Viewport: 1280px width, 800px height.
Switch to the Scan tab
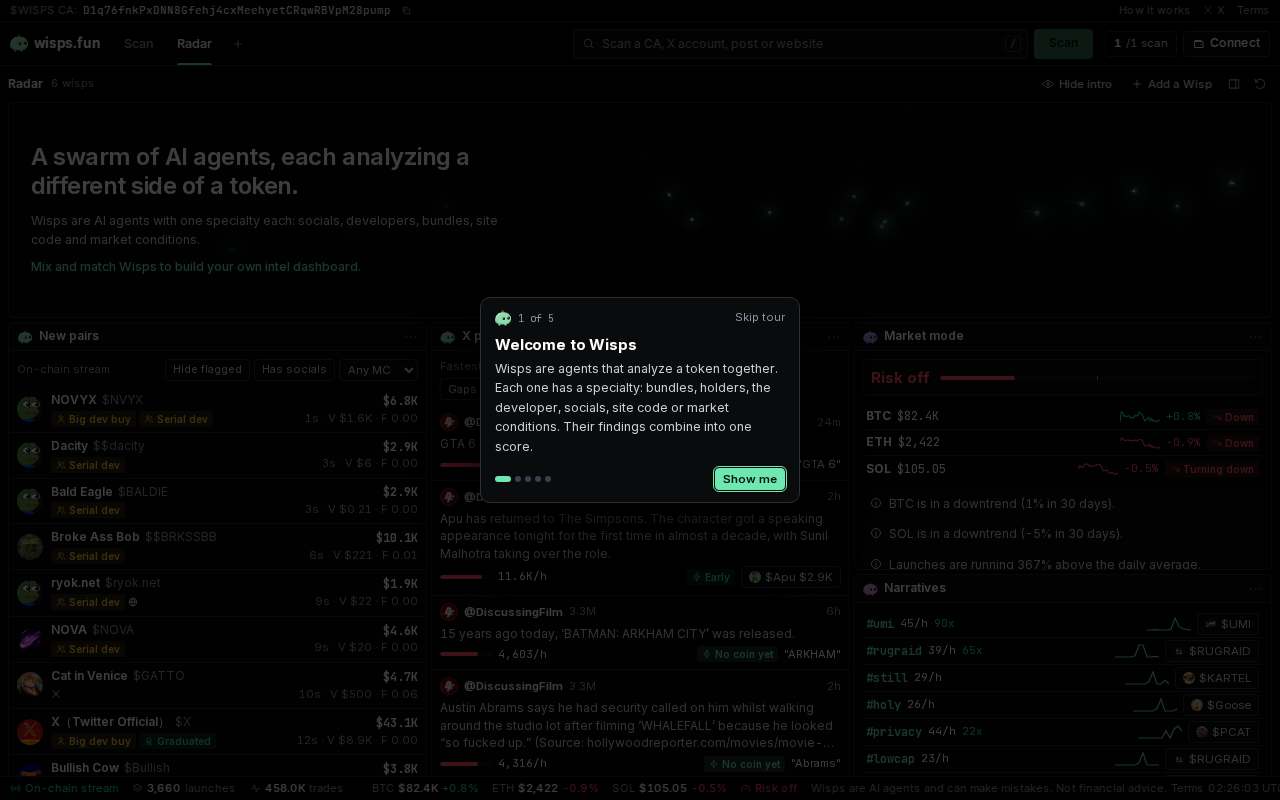pyautogui.click(x=139, y=43)
